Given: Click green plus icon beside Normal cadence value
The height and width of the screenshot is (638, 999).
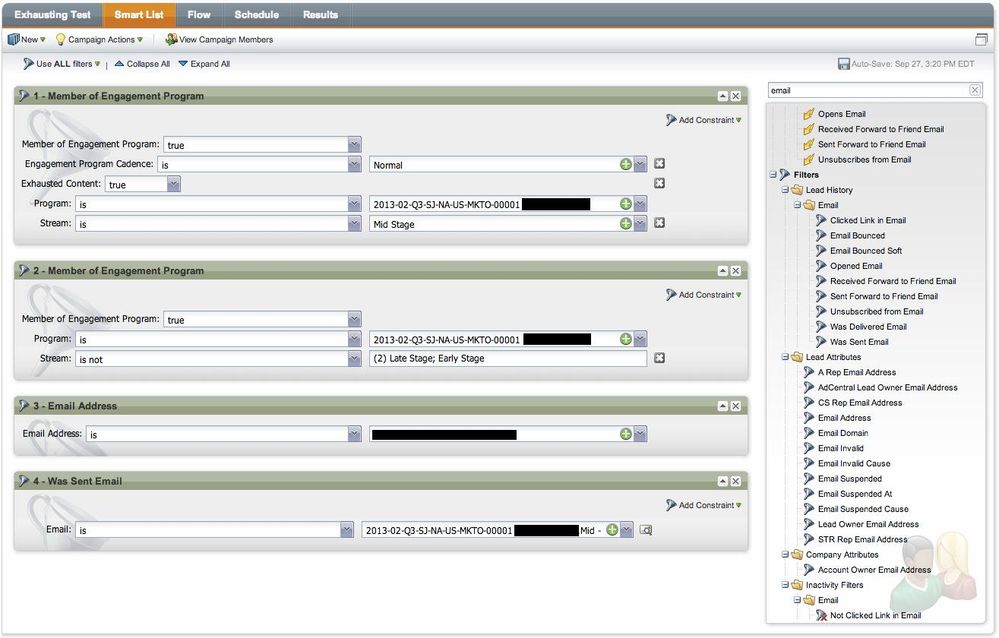Looking at the screenshot, I should click(626, 164).
